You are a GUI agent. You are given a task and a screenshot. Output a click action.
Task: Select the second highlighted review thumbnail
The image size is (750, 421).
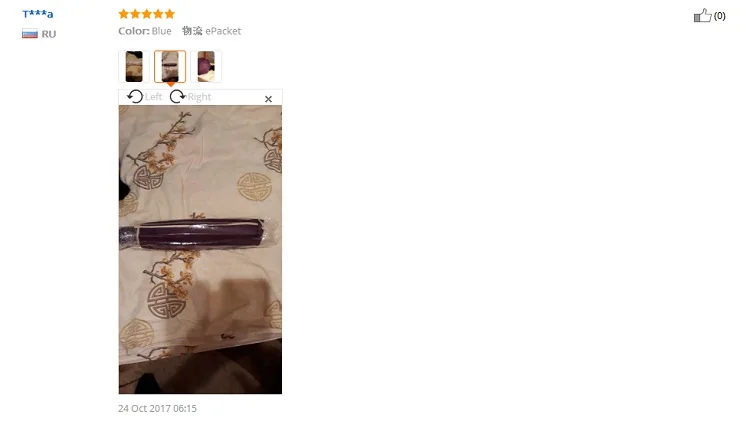coord(170,66)
